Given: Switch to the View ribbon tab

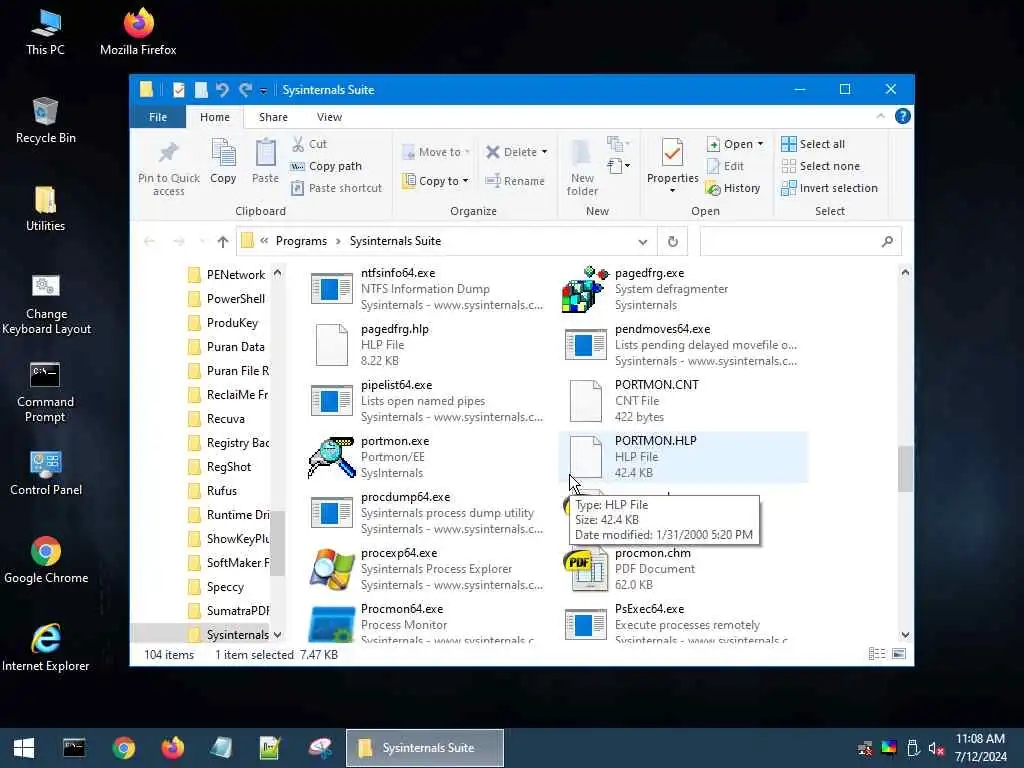Looking at the screenshot, I should click(329, 117).
